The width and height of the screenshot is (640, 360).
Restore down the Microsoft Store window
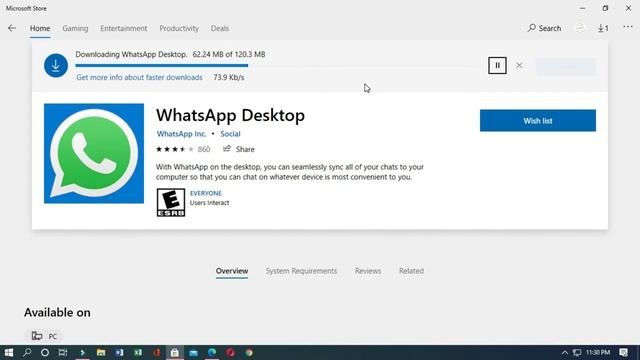605,8
